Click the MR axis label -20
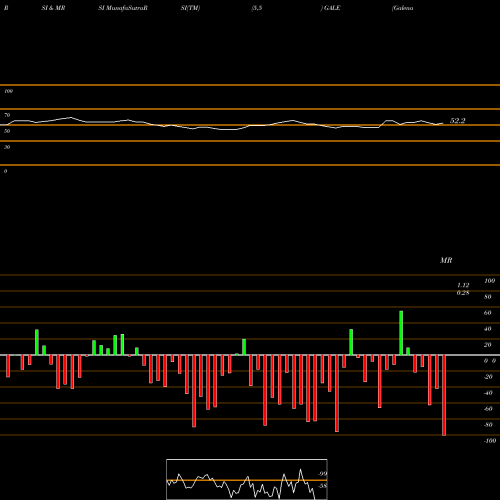Image resolution: width=500 pixels, height=500 pixels. point(488,377)
